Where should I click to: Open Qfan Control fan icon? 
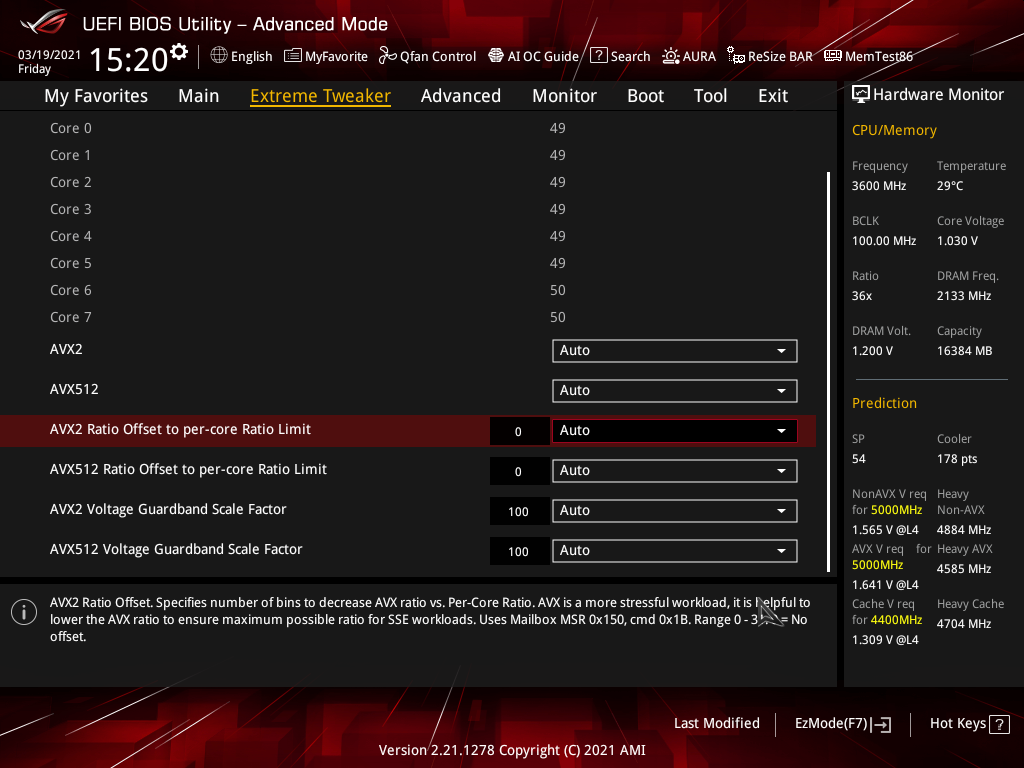[387, 56]
